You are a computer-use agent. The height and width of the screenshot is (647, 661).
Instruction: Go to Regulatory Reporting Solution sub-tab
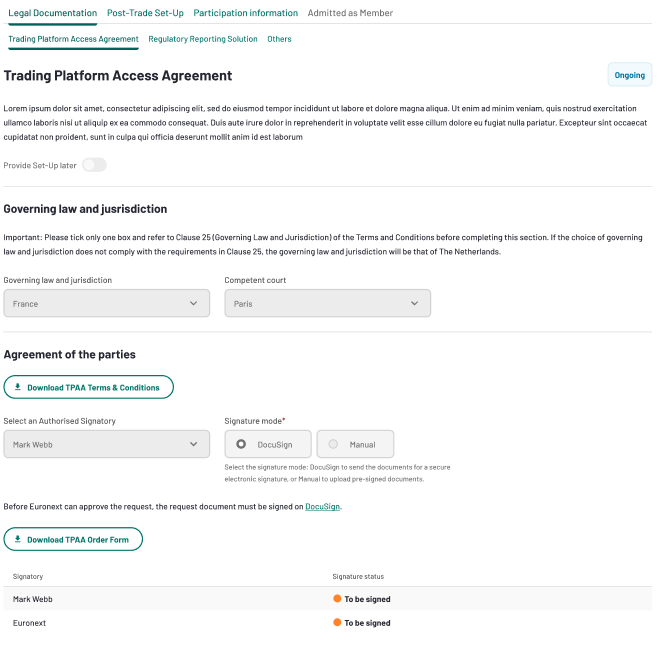point(203,39)
